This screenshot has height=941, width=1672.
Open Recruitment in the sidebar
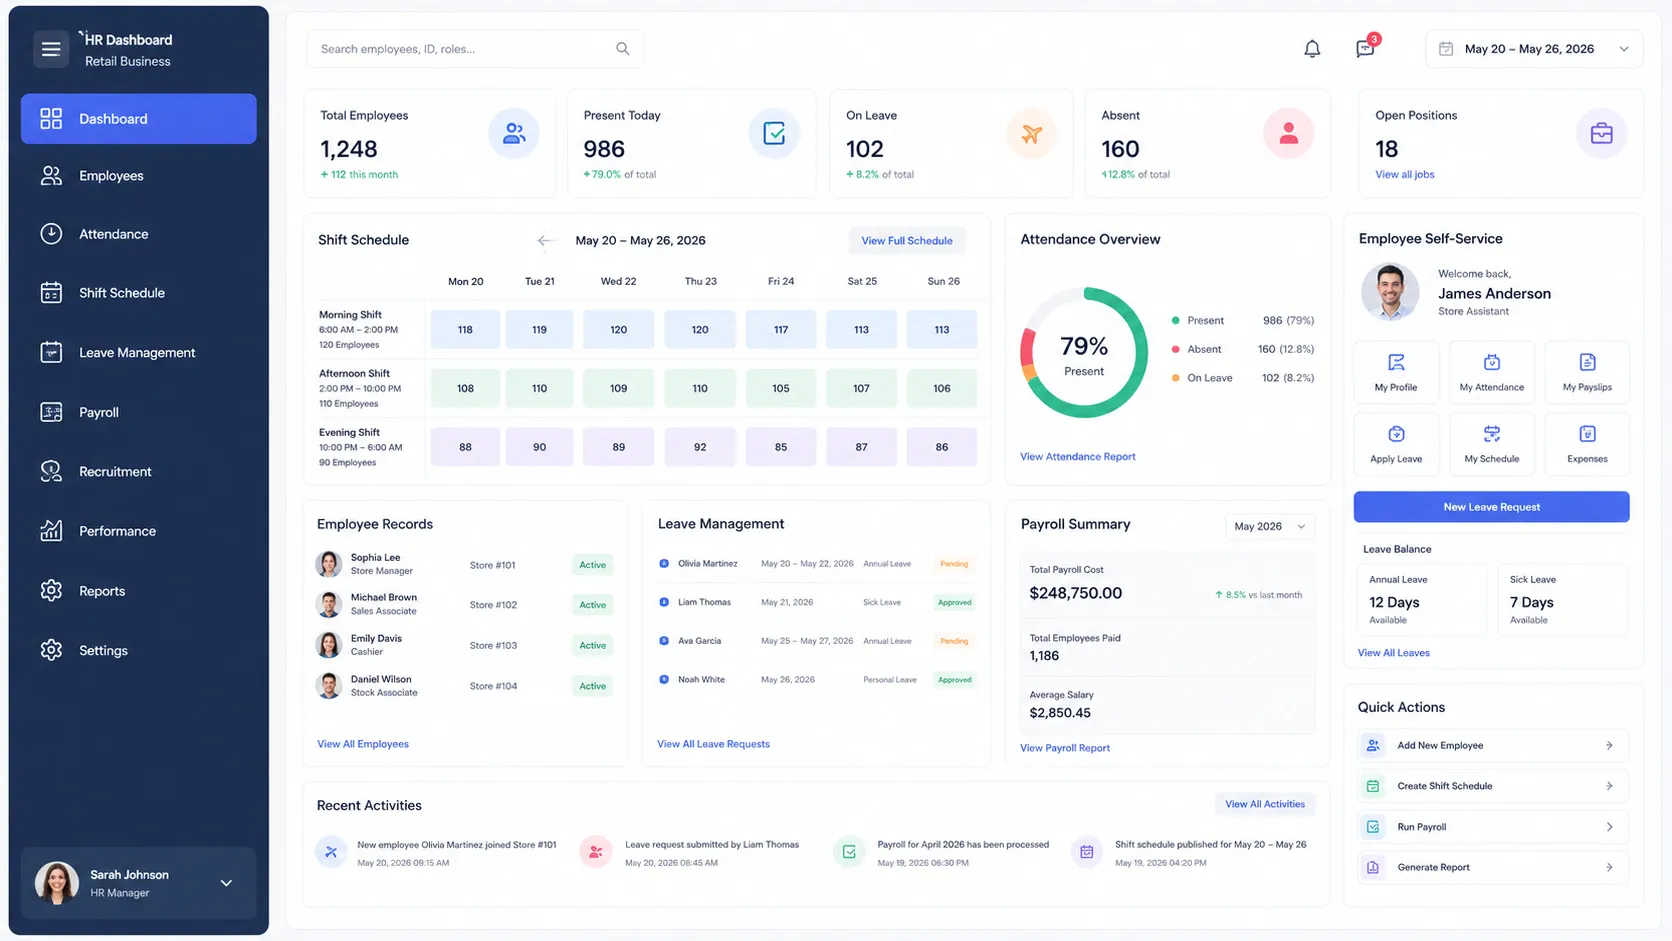(139, 472)
